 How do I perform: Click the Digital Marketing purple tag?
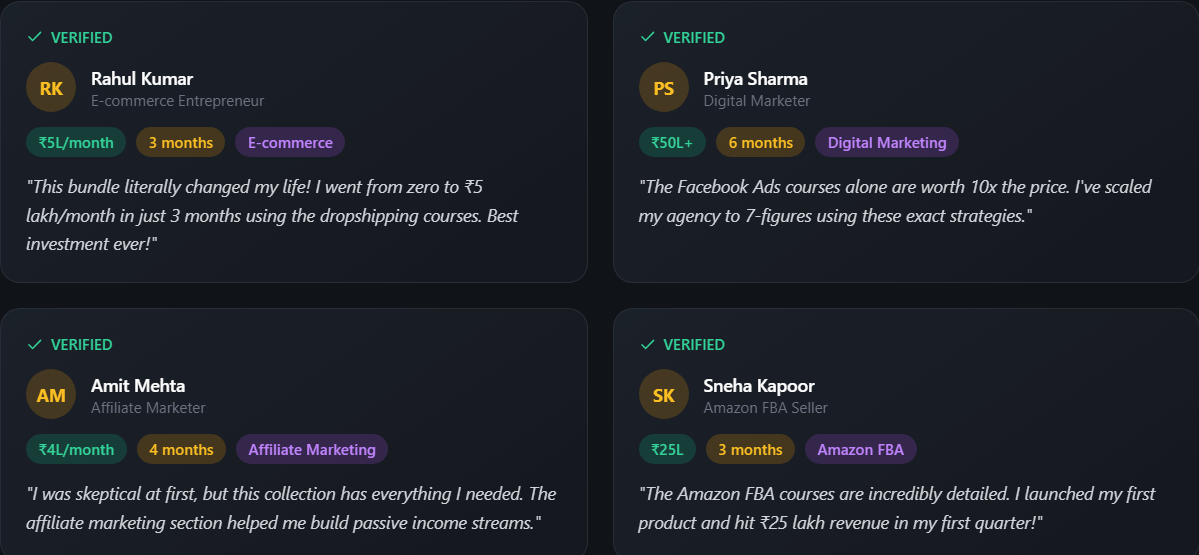[886, 142]
